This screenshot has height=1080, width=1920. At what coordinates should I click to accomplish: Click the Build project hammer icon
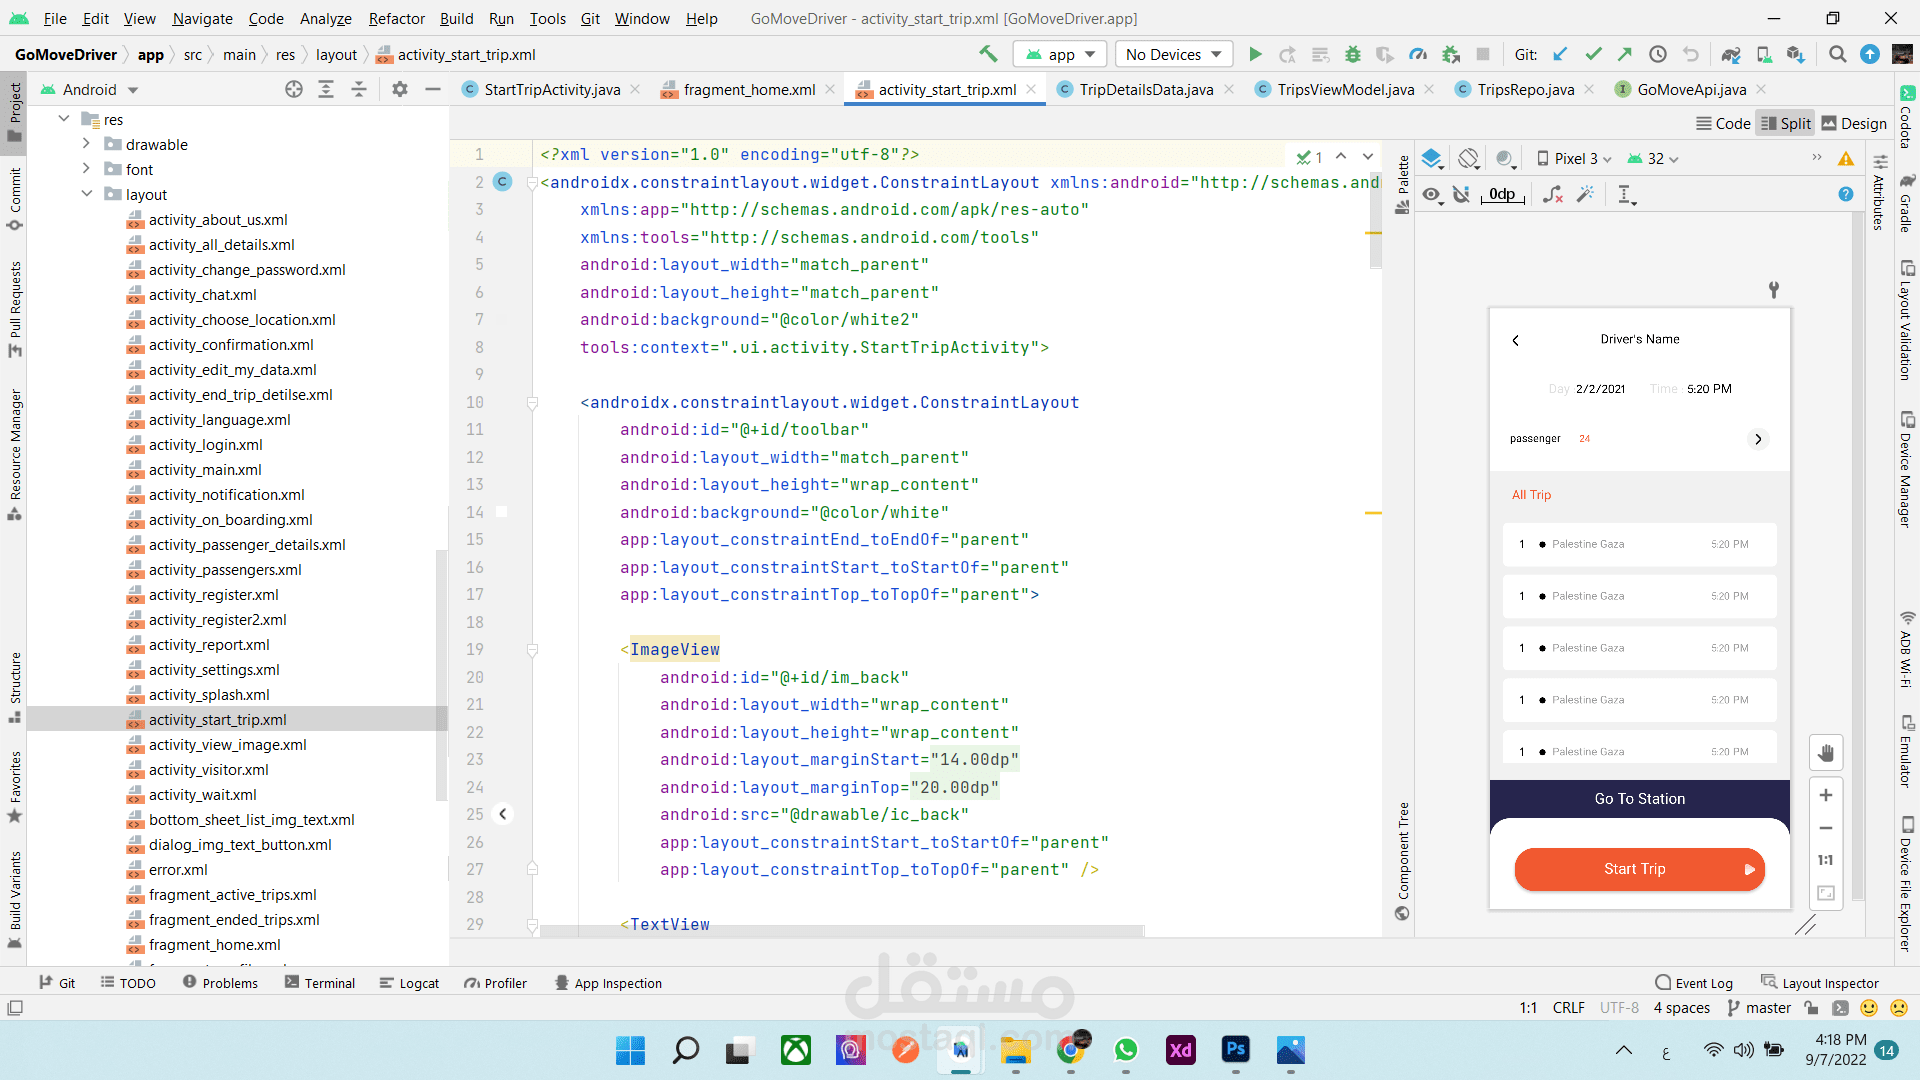coord(988,54)
